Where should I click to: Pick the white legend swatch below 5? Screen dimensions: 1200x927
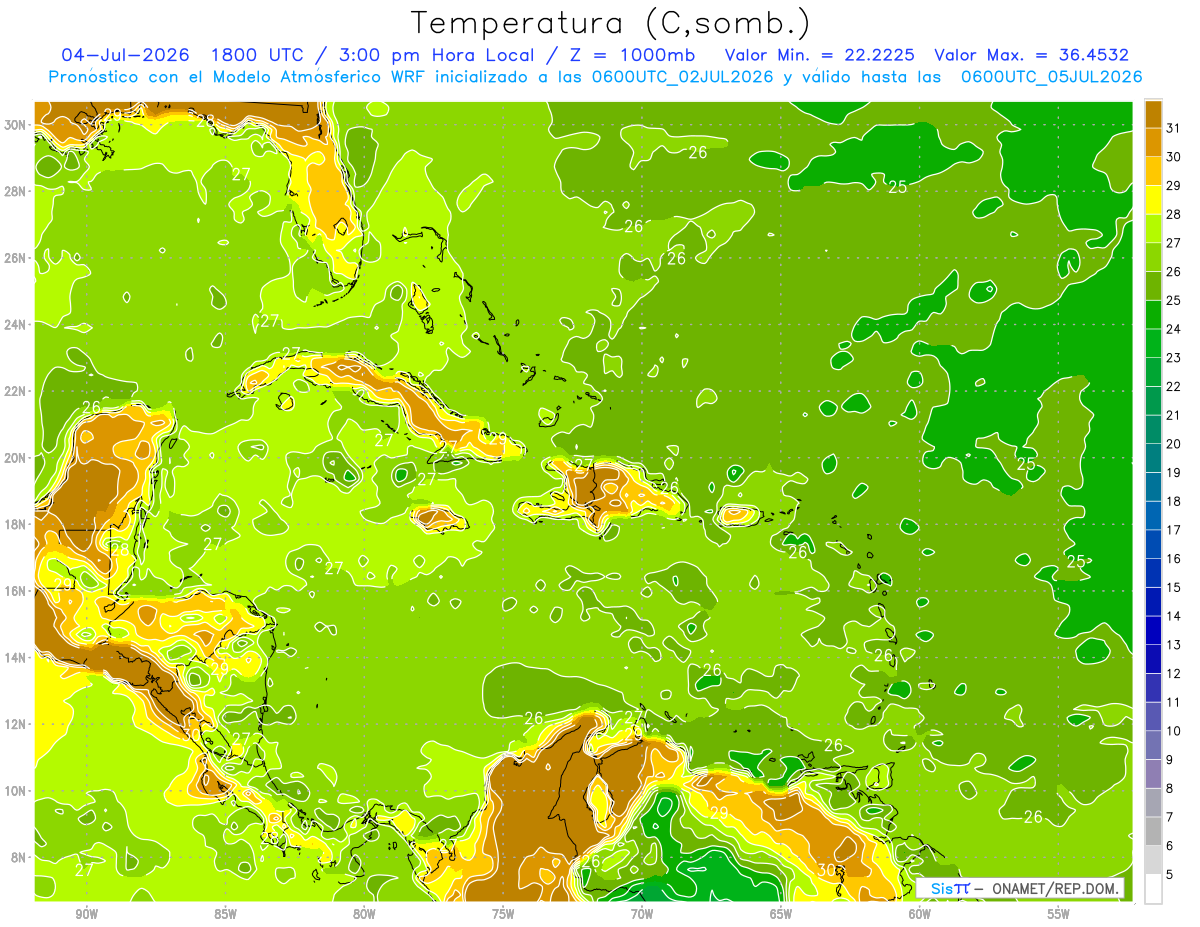(x=1153, y=889)
